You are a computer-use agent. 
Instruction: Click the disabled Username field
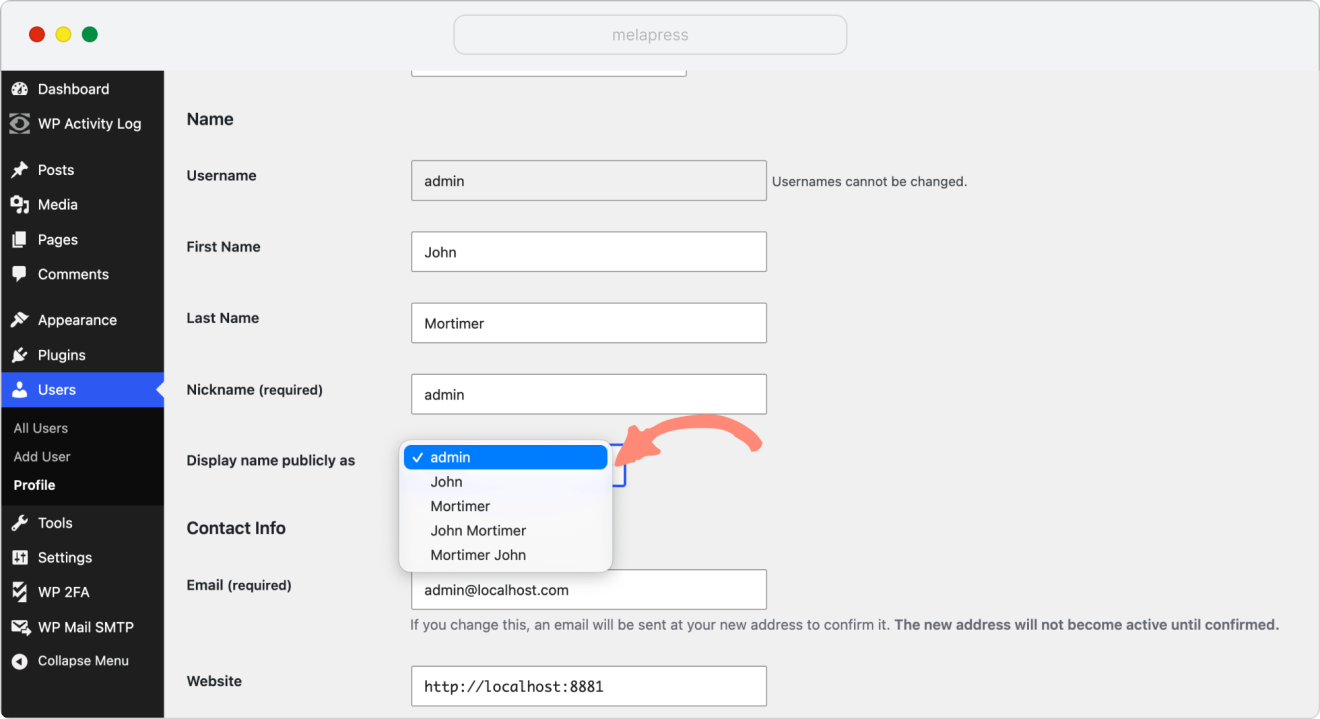click(589, 181)
